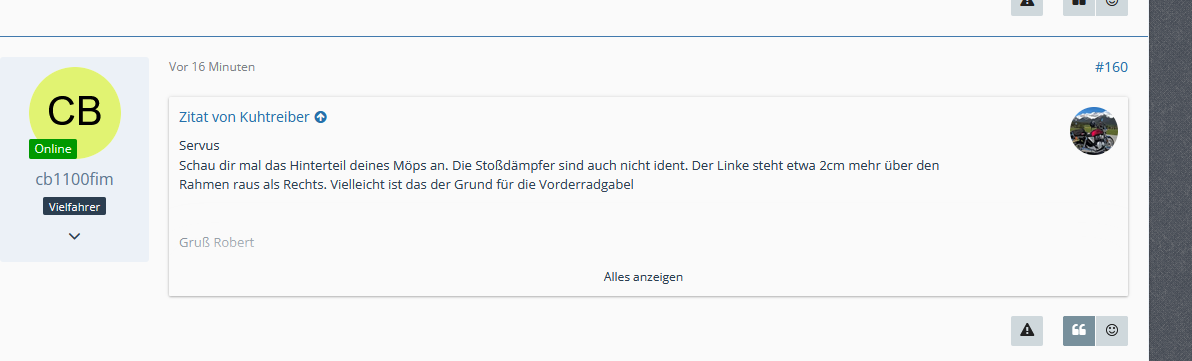Click the quote icon of the previous post
1192x361 pixels.
point(1079,5)
